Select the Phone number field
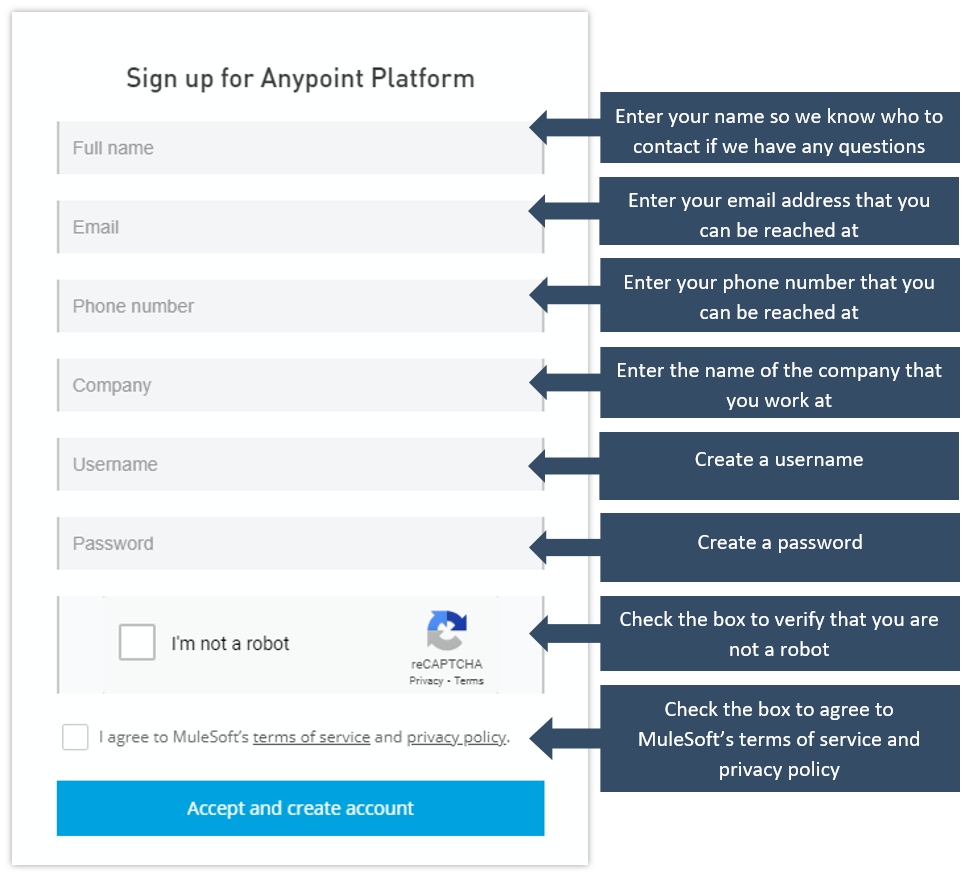 click(300, 306)
